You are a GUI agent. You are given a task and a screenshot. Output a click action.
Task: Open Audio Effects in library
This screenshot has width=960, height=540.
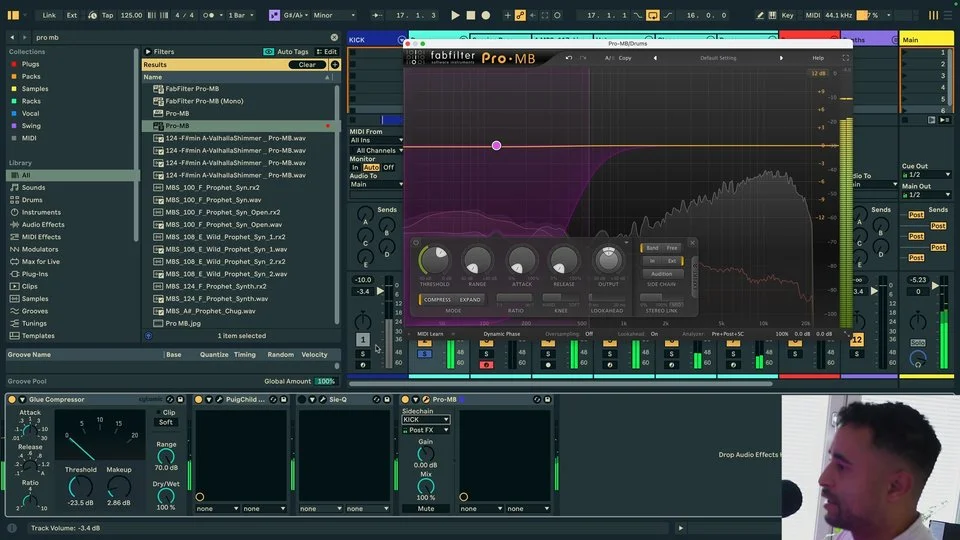pyautogui.click(x=43, y=225)
